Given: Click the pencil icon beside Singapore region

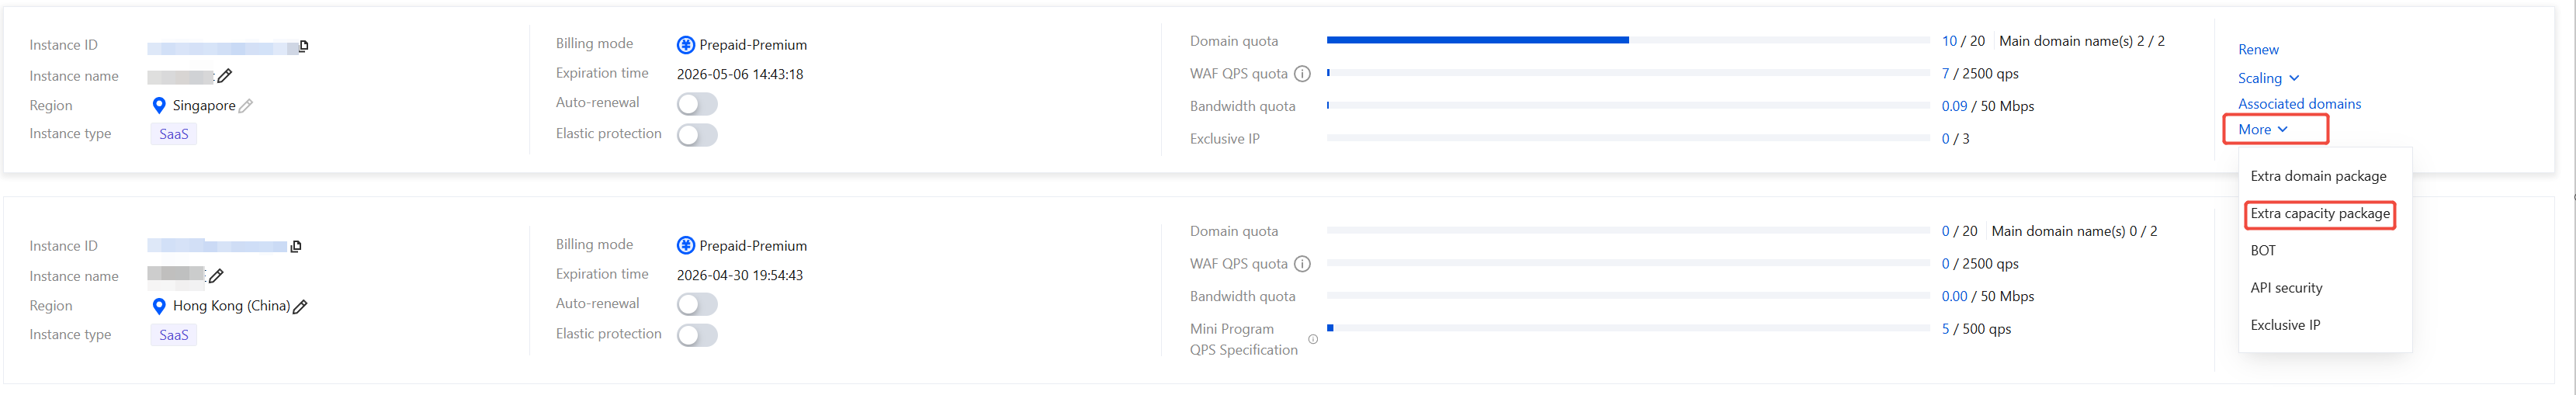Looking at the screenshot, I should coord(246,106).
